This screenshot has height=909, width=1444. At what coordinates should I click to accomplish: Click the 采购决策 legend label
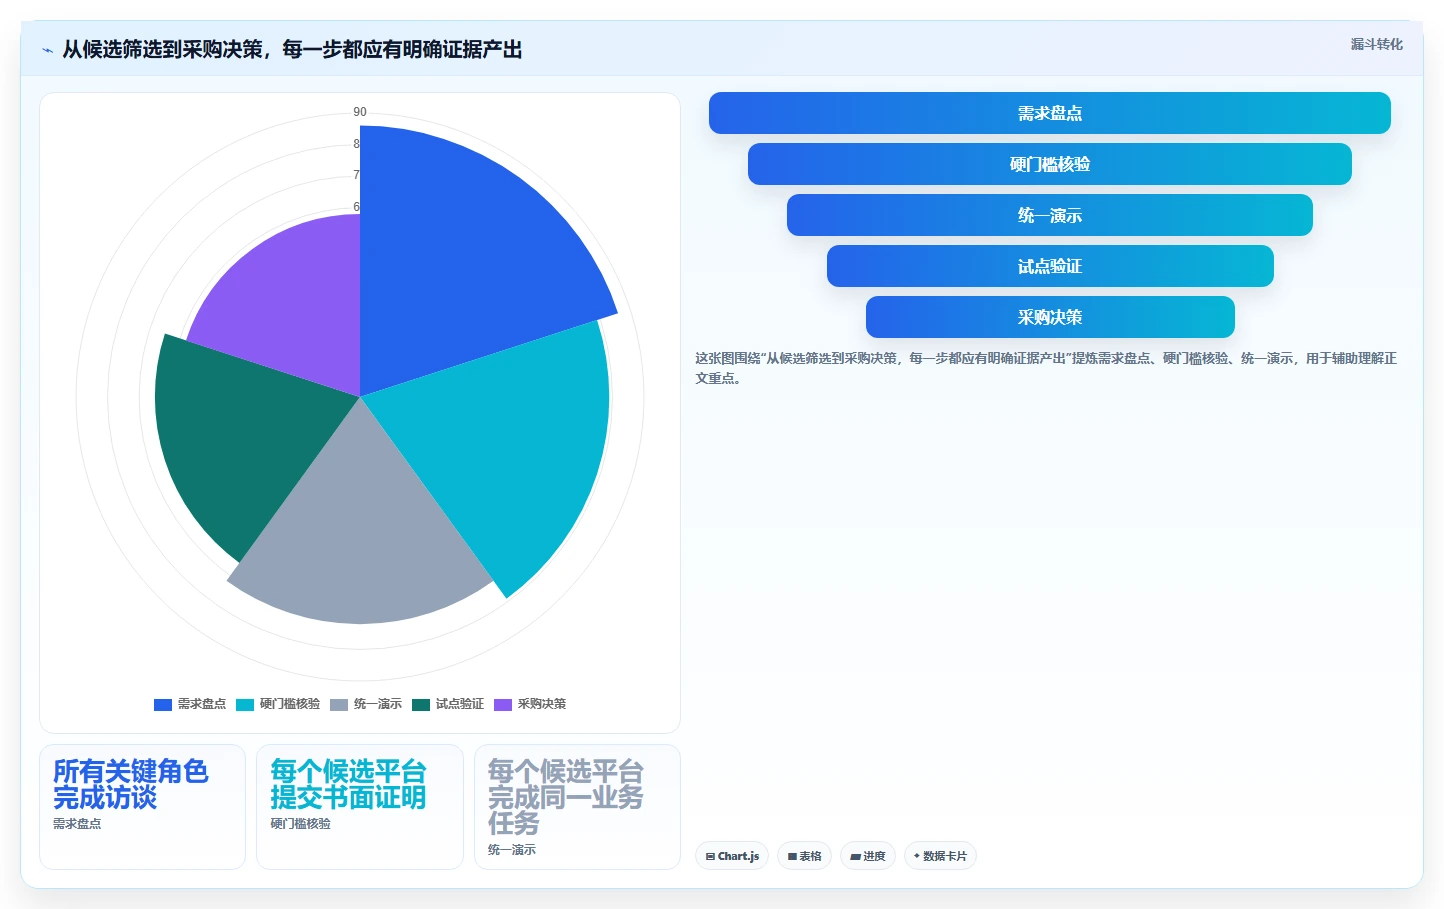click(x=542, y=704)
